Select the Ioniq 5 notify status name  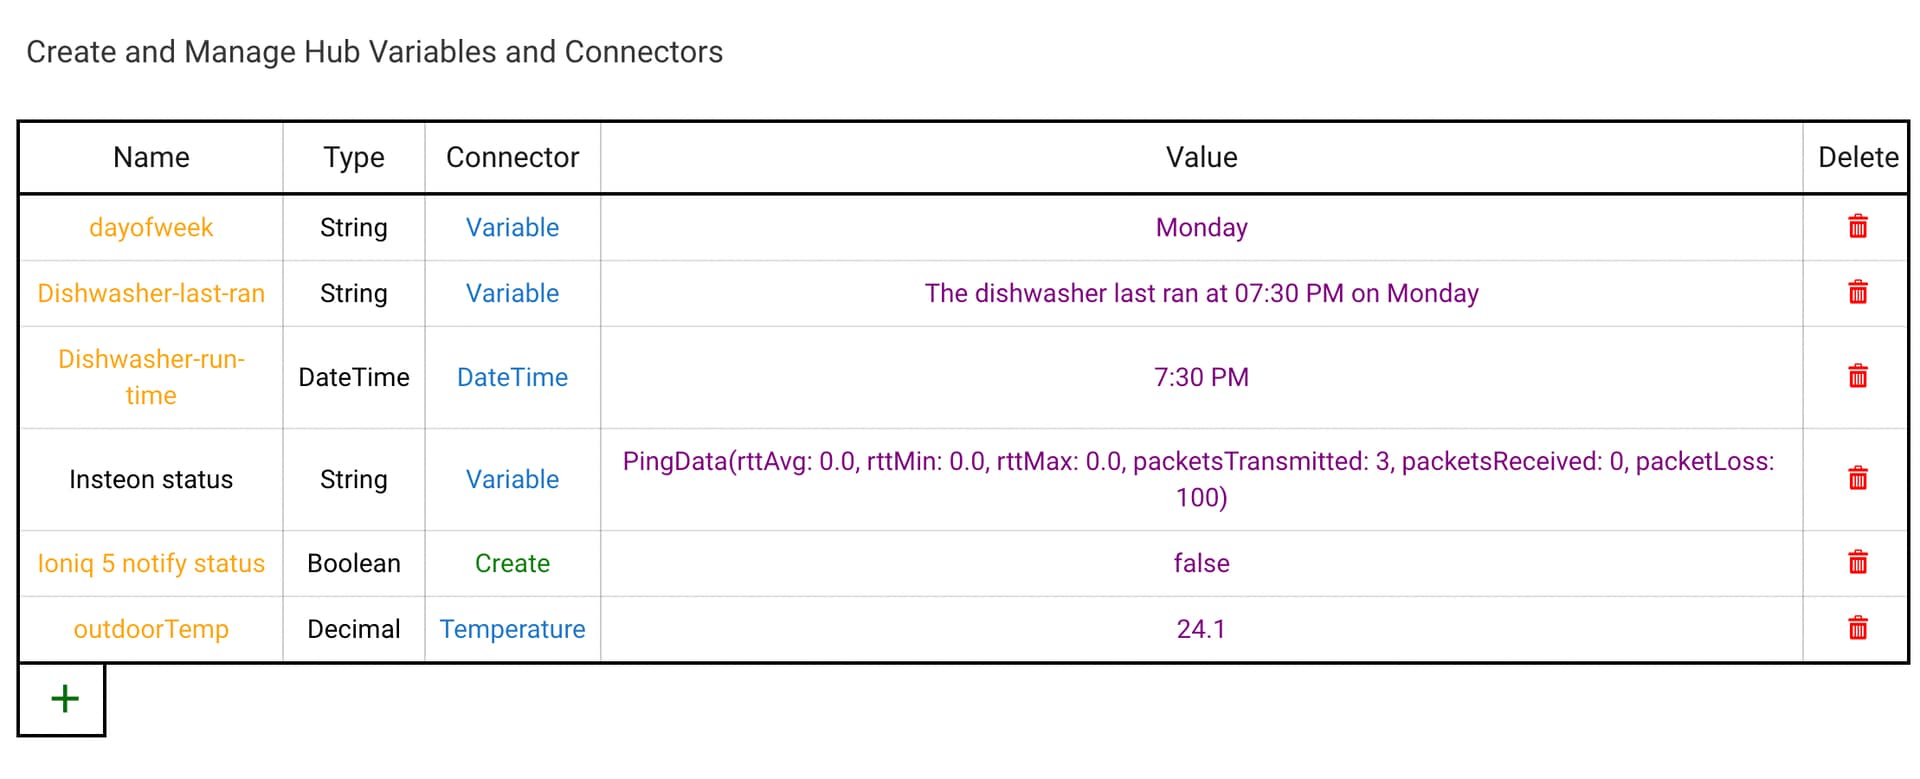click(x=151, y=564)
